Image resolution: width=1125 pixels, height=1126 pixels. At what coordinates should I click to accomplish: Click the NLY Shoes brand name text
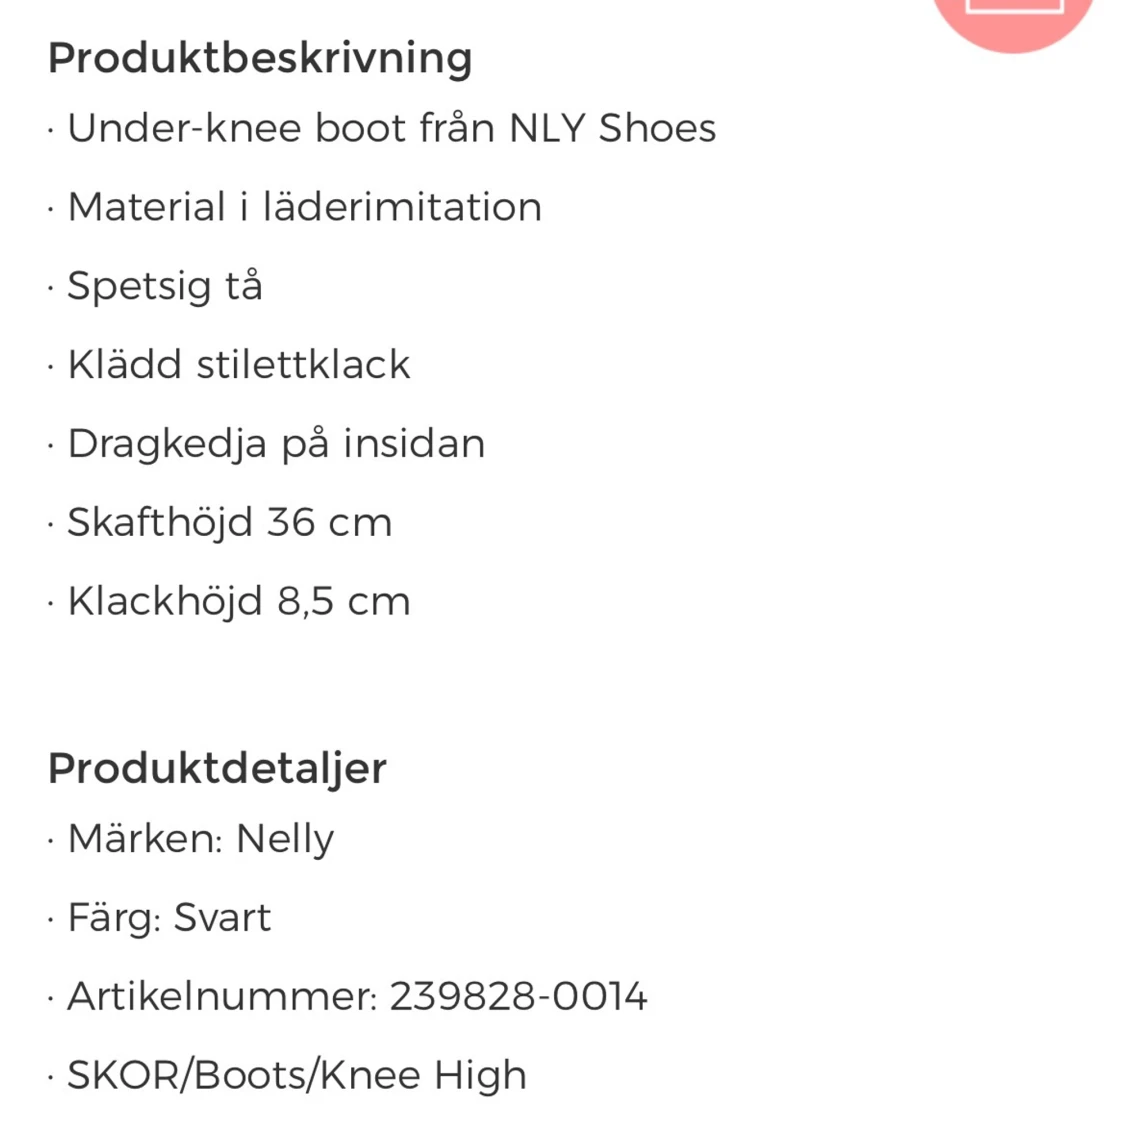pos(612,128)
